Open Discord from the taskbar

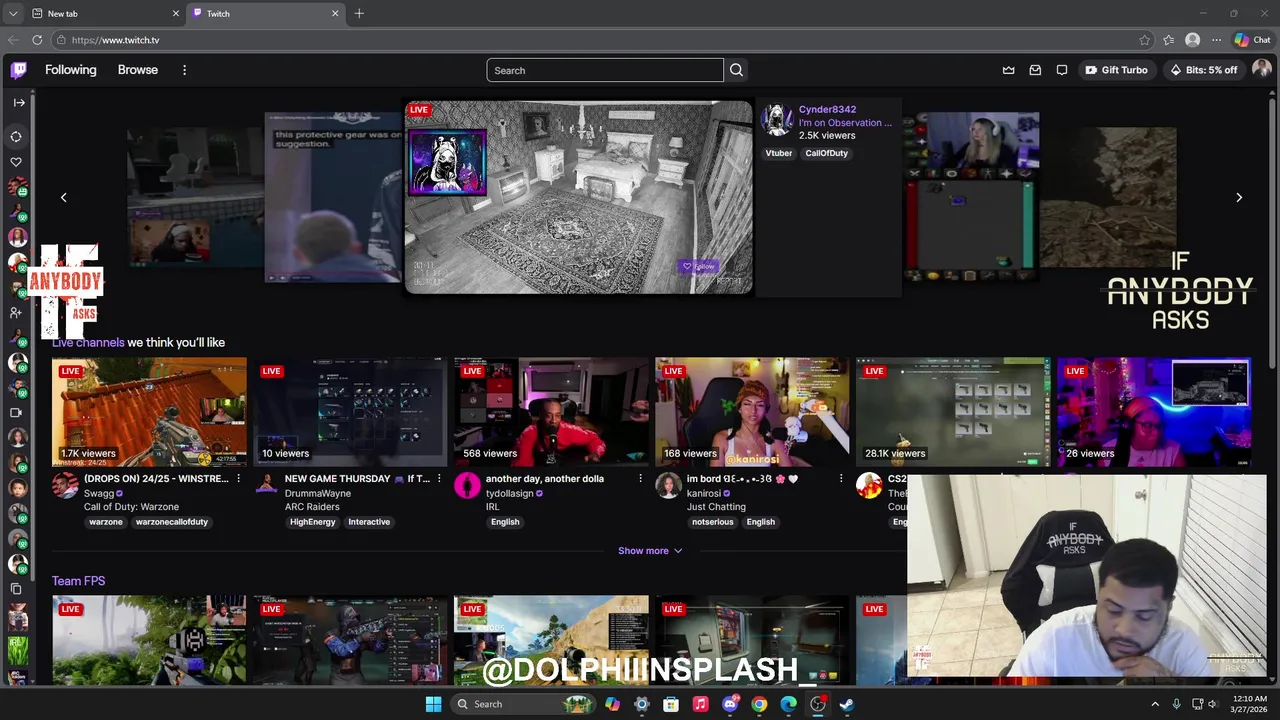730,704
